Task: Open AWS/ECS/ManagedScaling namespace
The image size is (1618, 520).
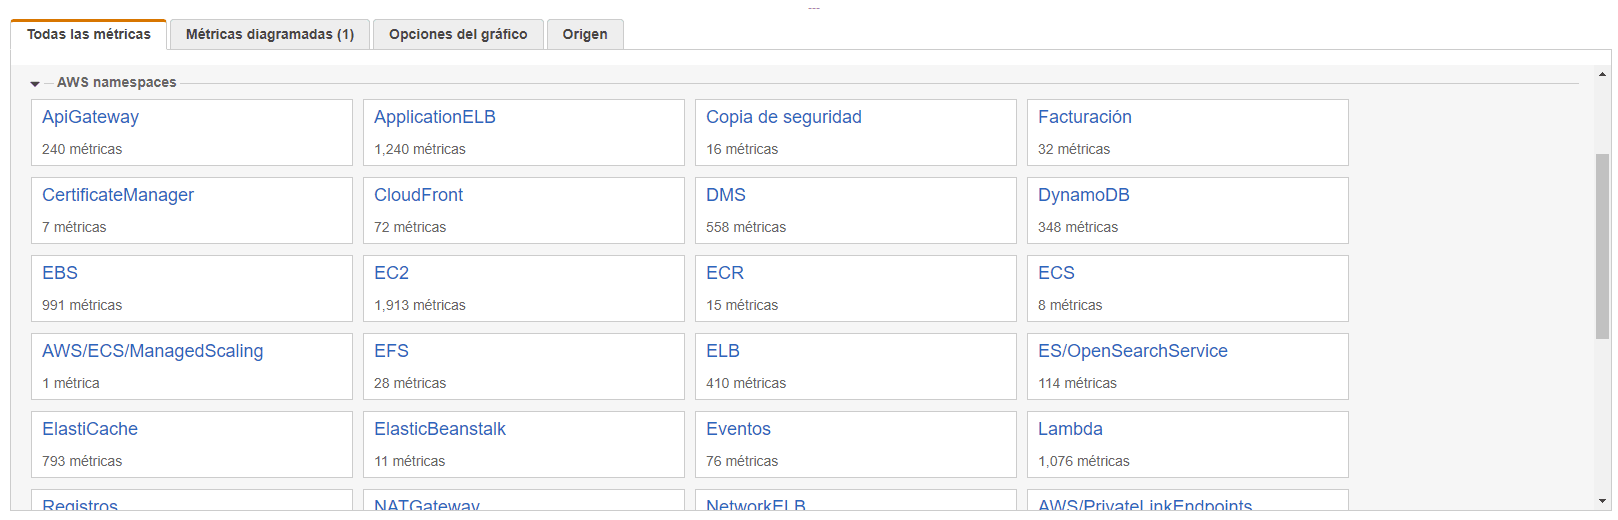Action: pyautogui.click(x=153, y=351)
